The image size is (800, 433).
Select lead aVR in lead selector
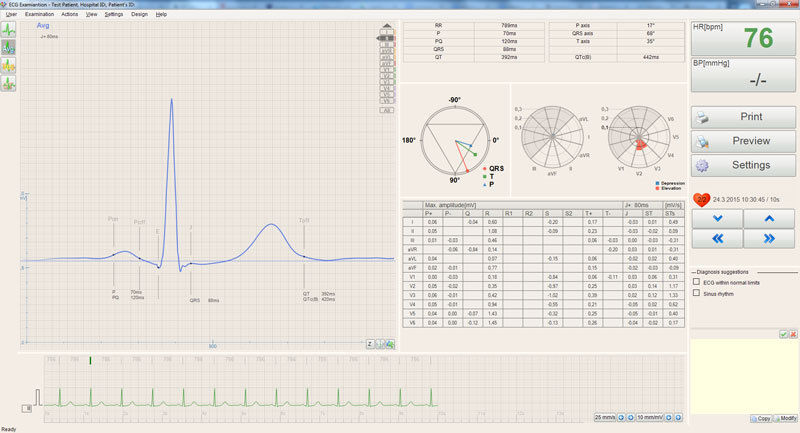coord(387,51)
